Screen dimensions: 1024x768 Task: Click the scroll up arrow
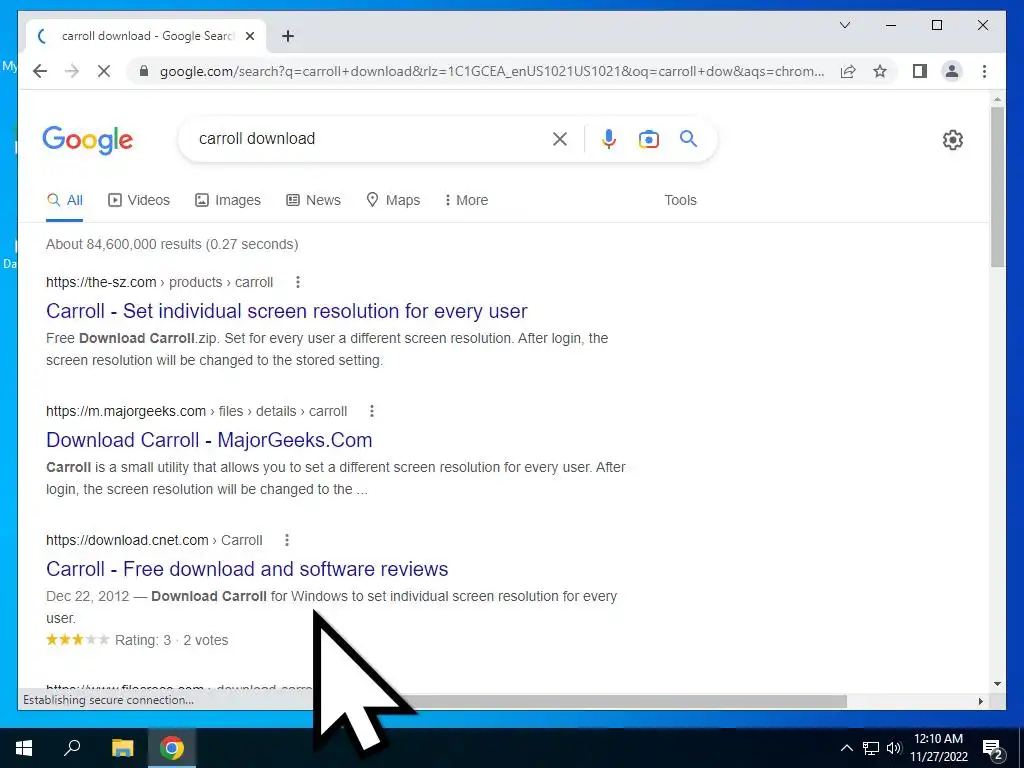(x=997, y=99)
